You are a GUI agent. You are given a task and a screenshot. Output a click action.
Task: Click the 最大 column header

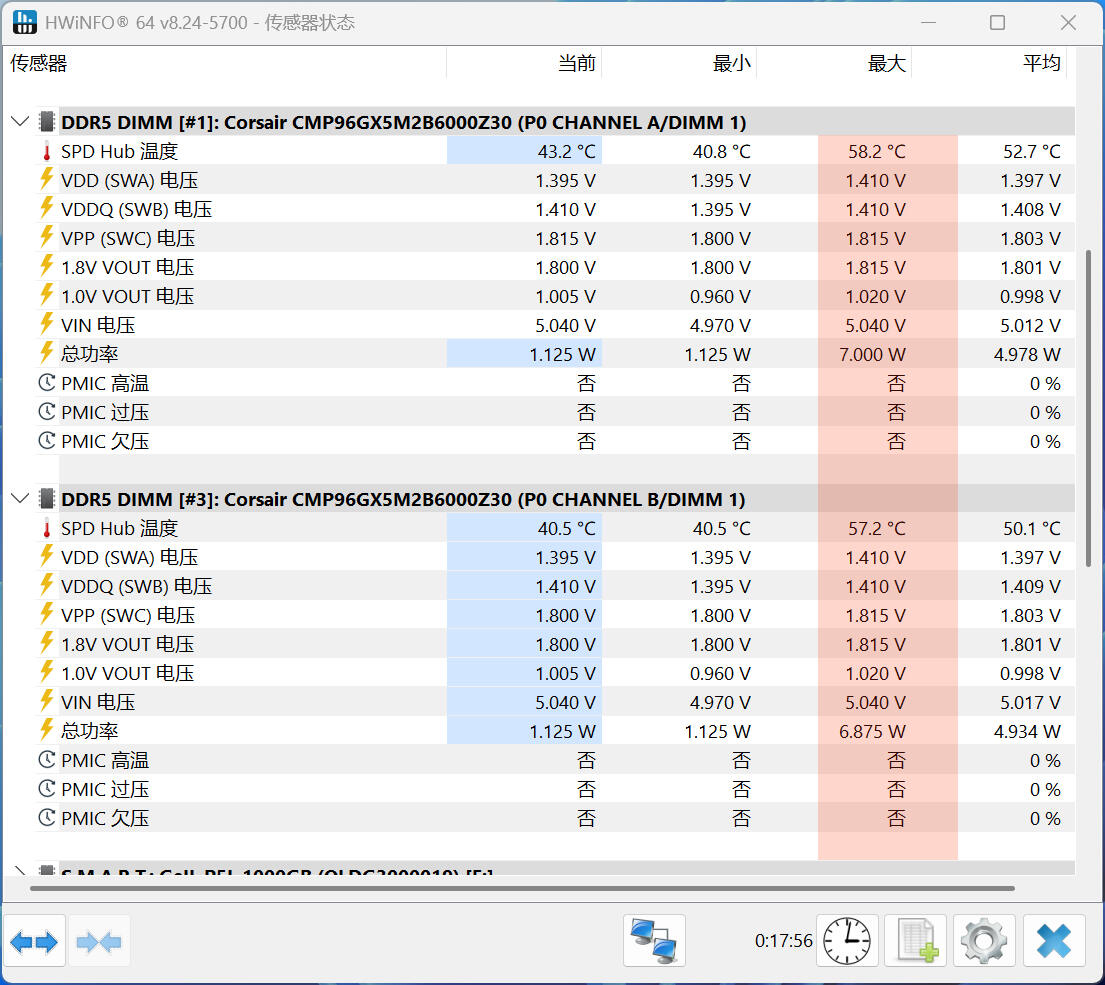pos(834,63)
